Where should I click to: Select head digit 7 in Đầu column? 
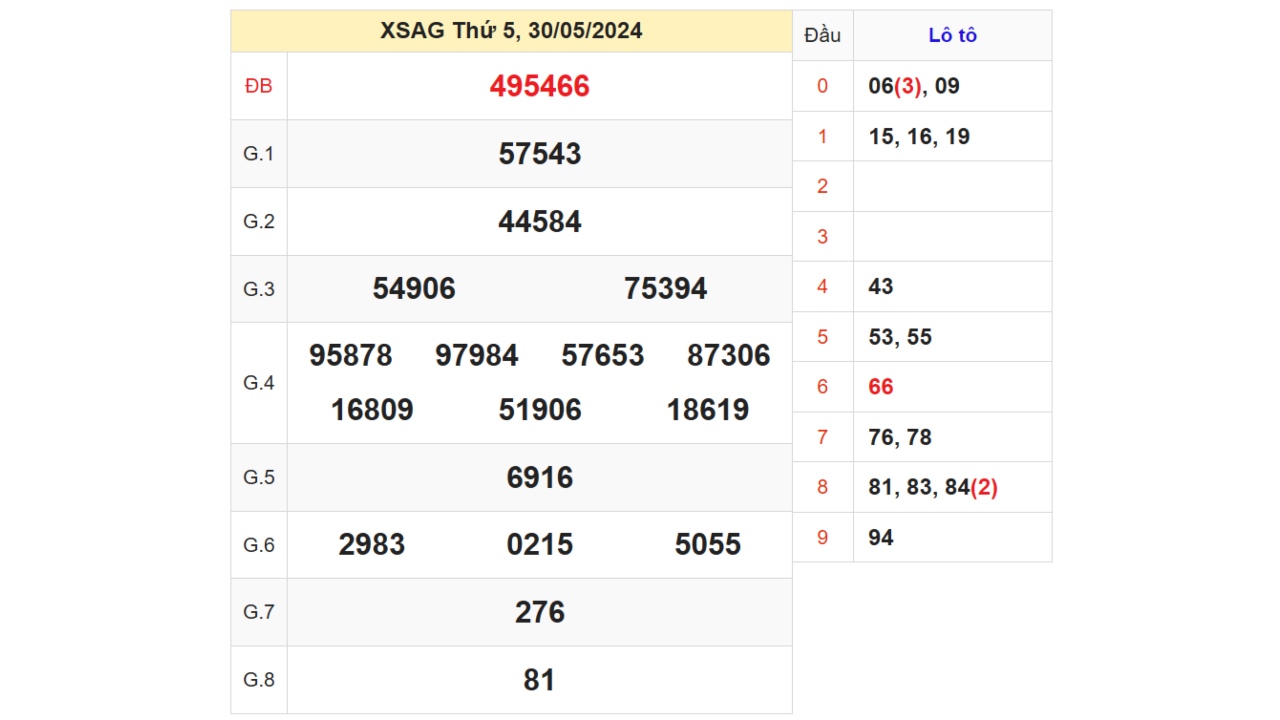(822, 437)
